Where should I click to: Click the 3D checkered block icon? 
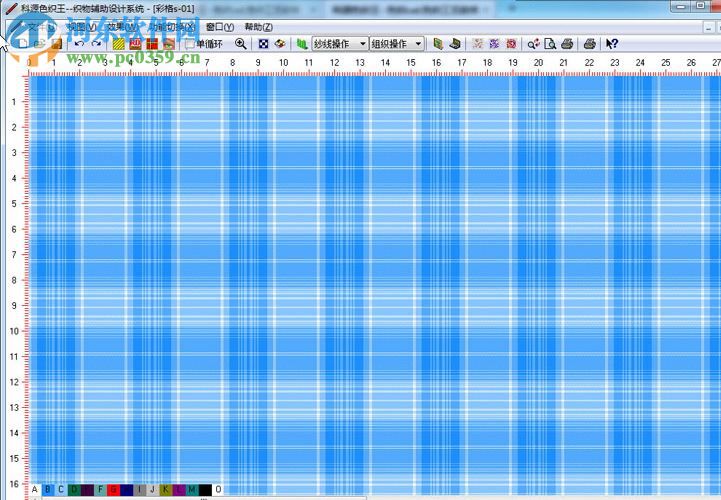pos(280,44)
